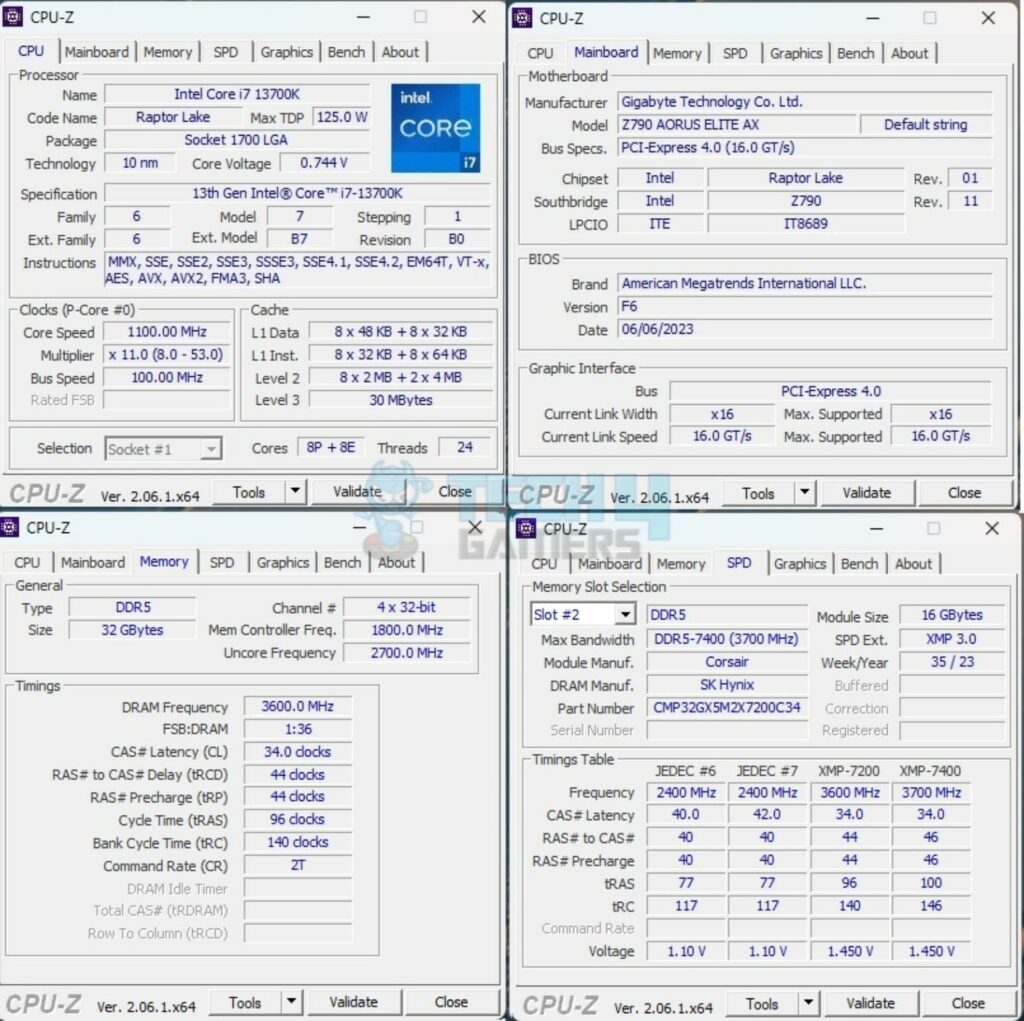The image size is (1024, 1021).
Task: Click the BIOS version F6 field
Action: 805,306
